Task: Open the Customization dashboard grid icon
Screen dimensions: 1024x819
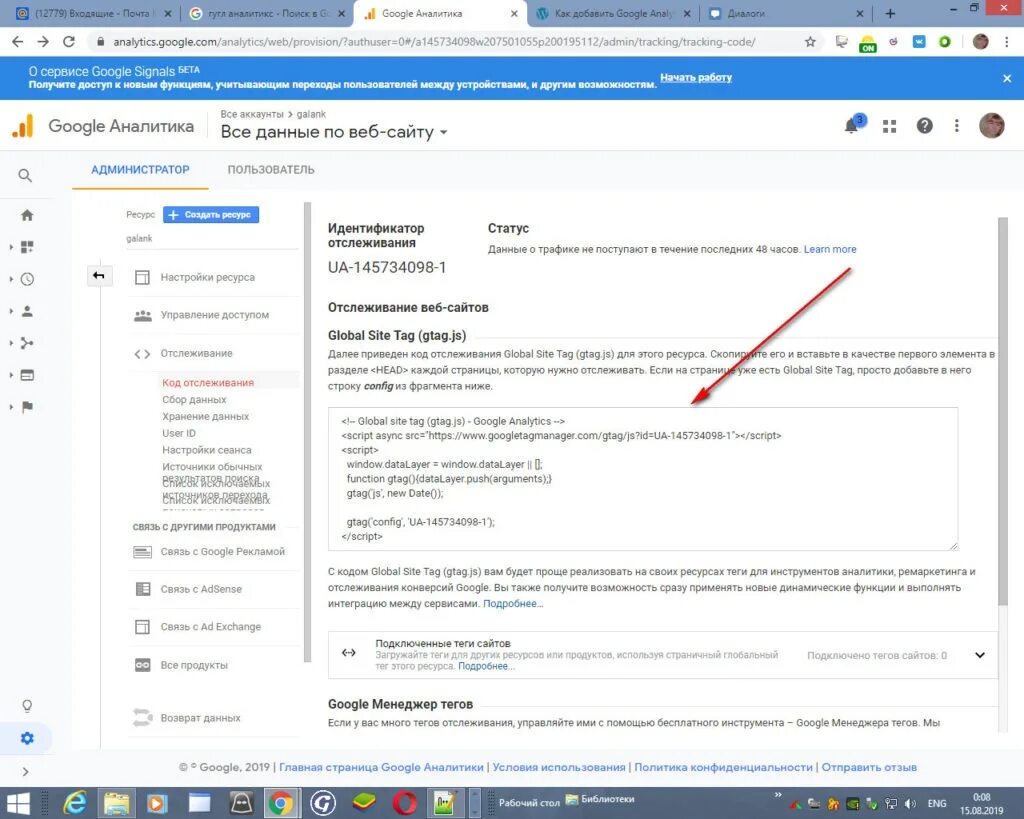Action: [27, 247]
